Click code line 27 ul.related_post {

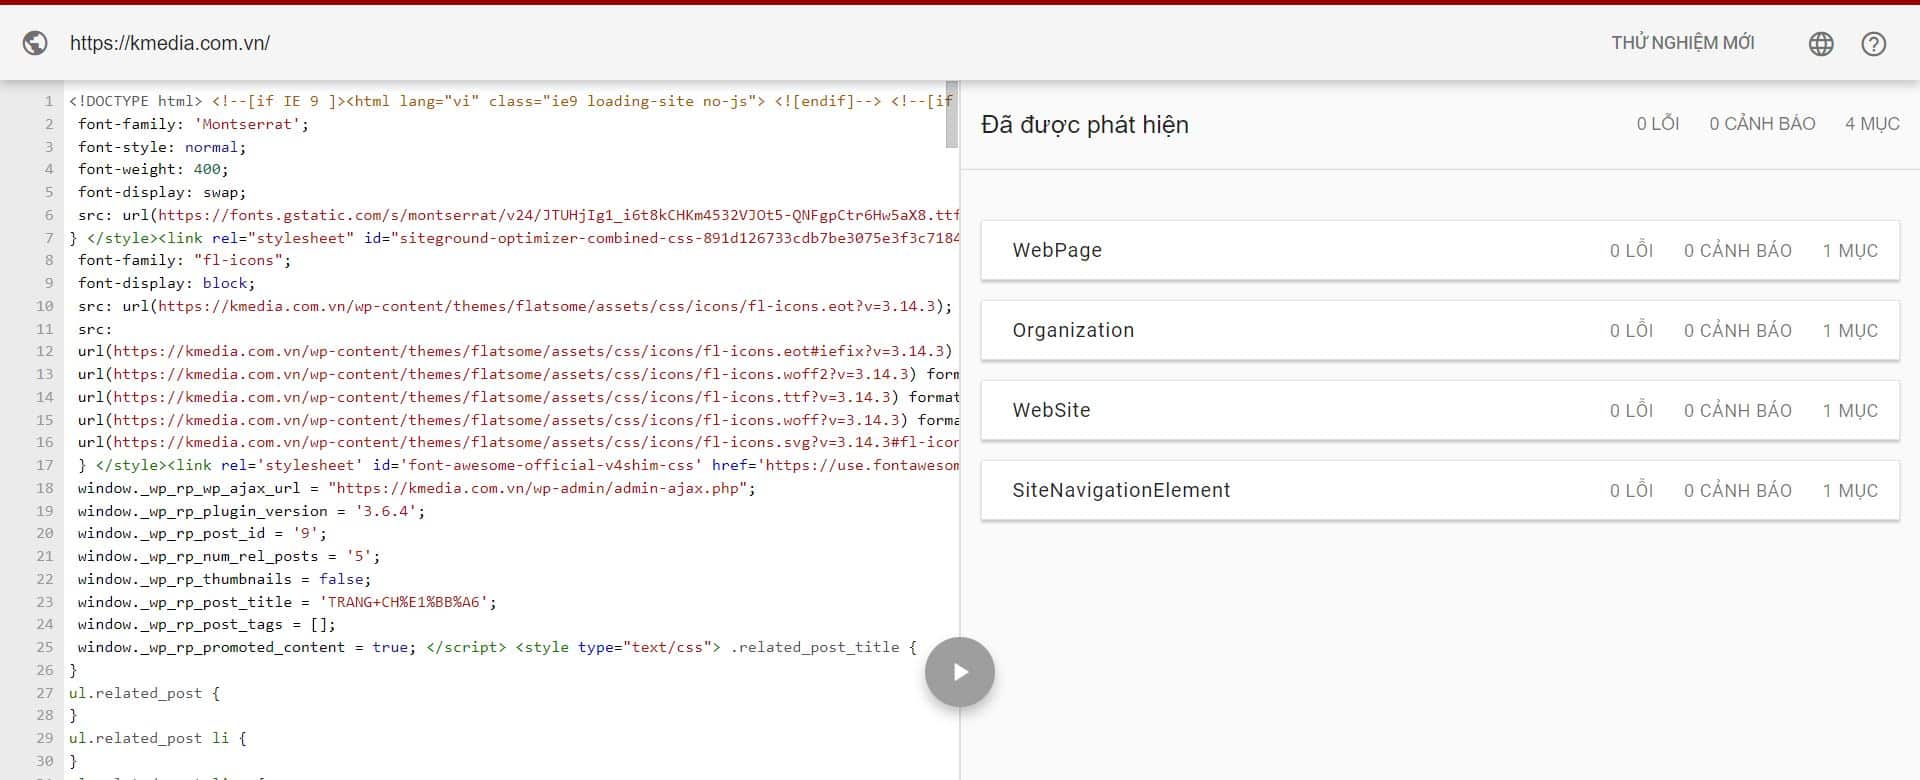[144, 693]
